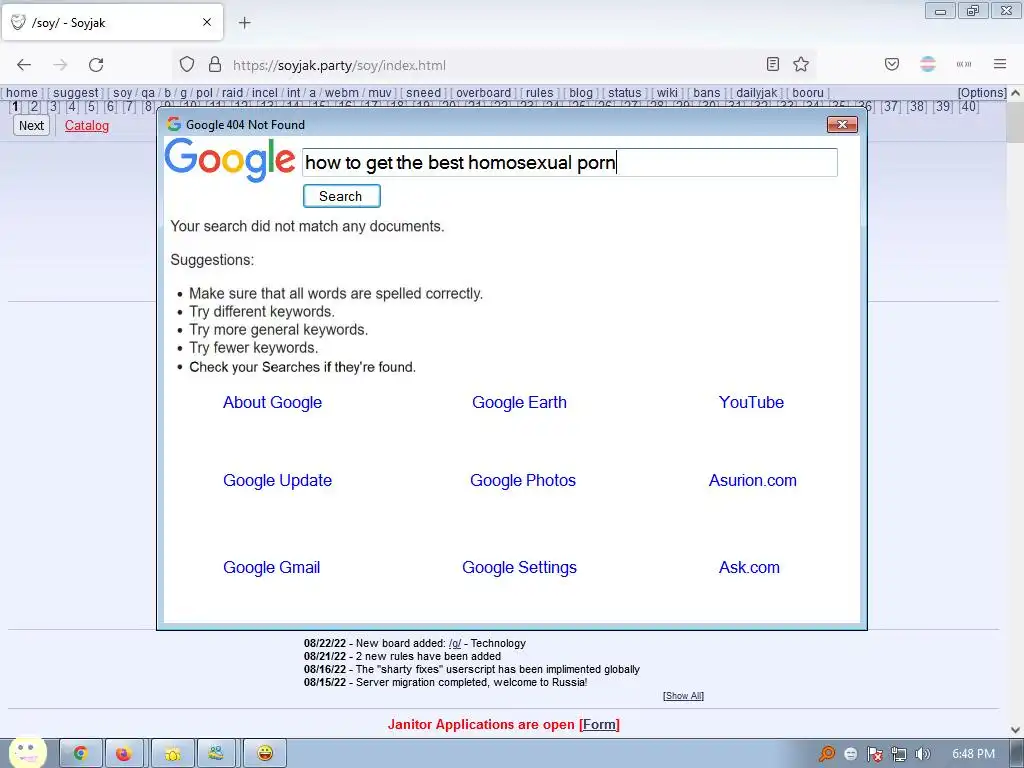The image size is (1024, 768).
Task: Open the bans navigation link
Action: tap(707, 93)
